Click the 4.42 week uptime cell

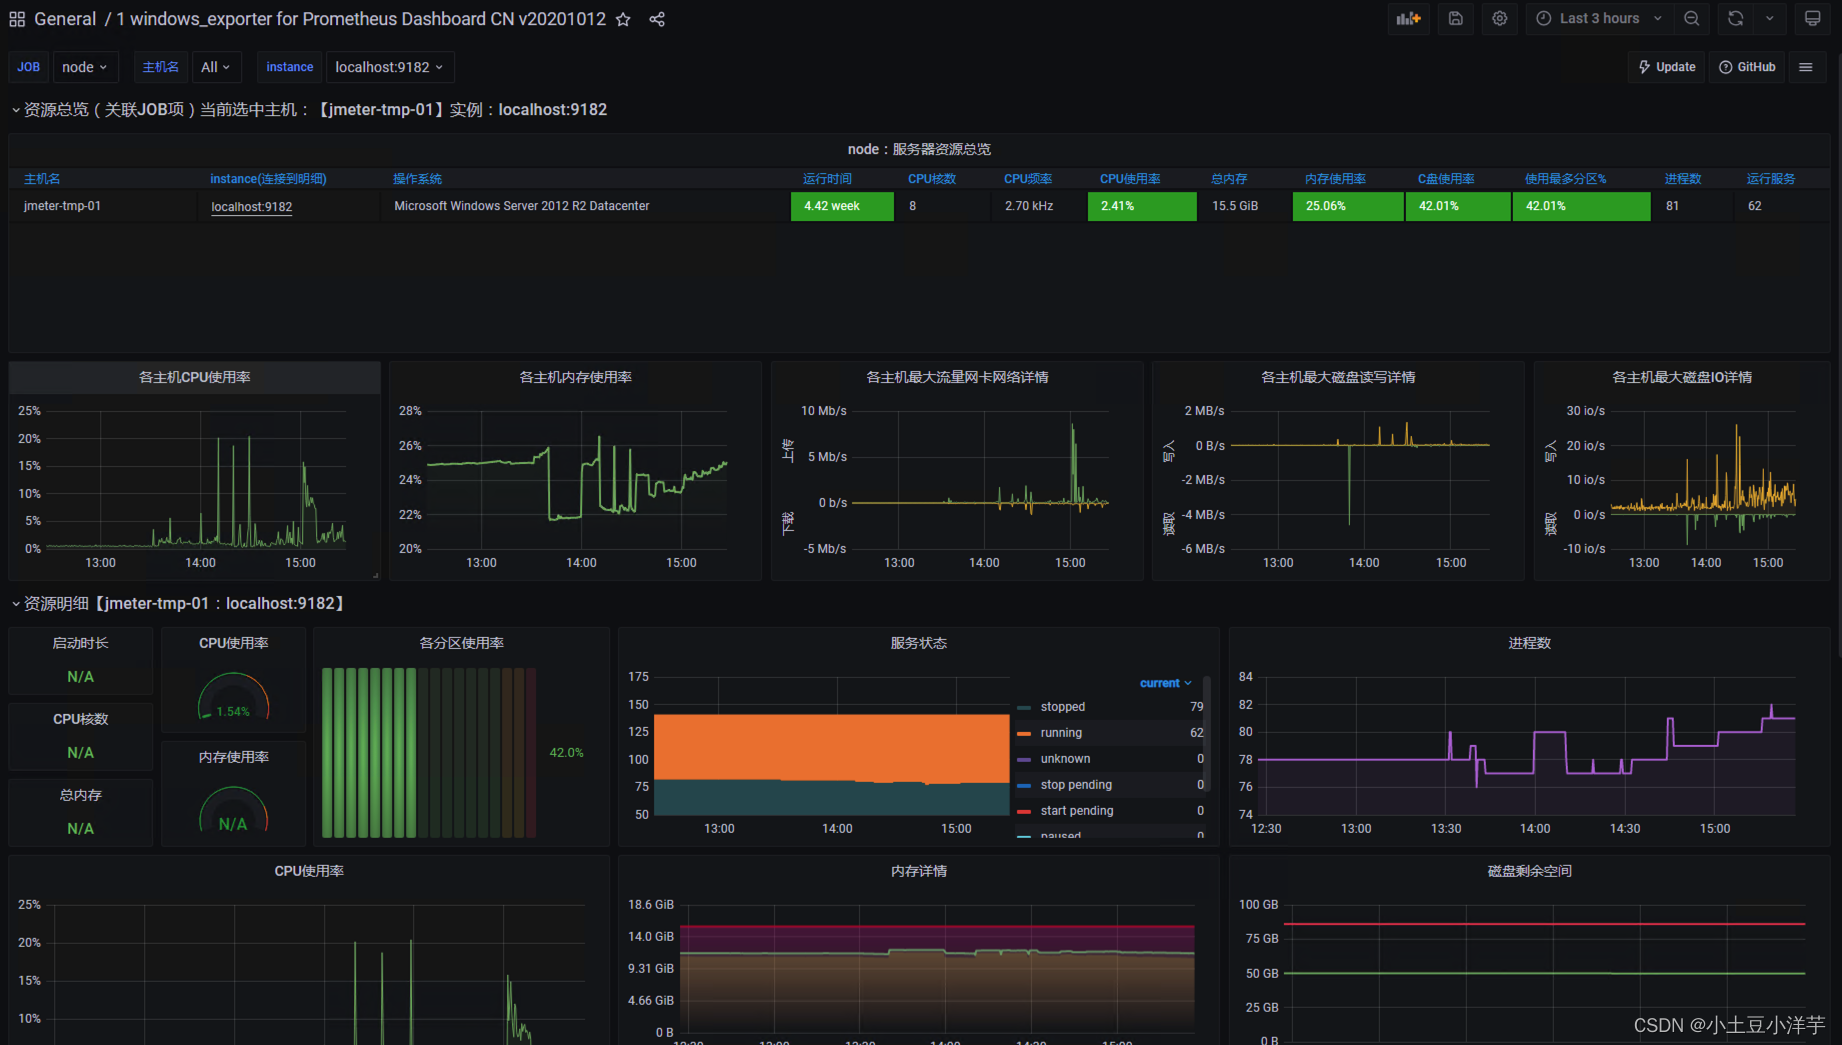click(x=842, y=206)
